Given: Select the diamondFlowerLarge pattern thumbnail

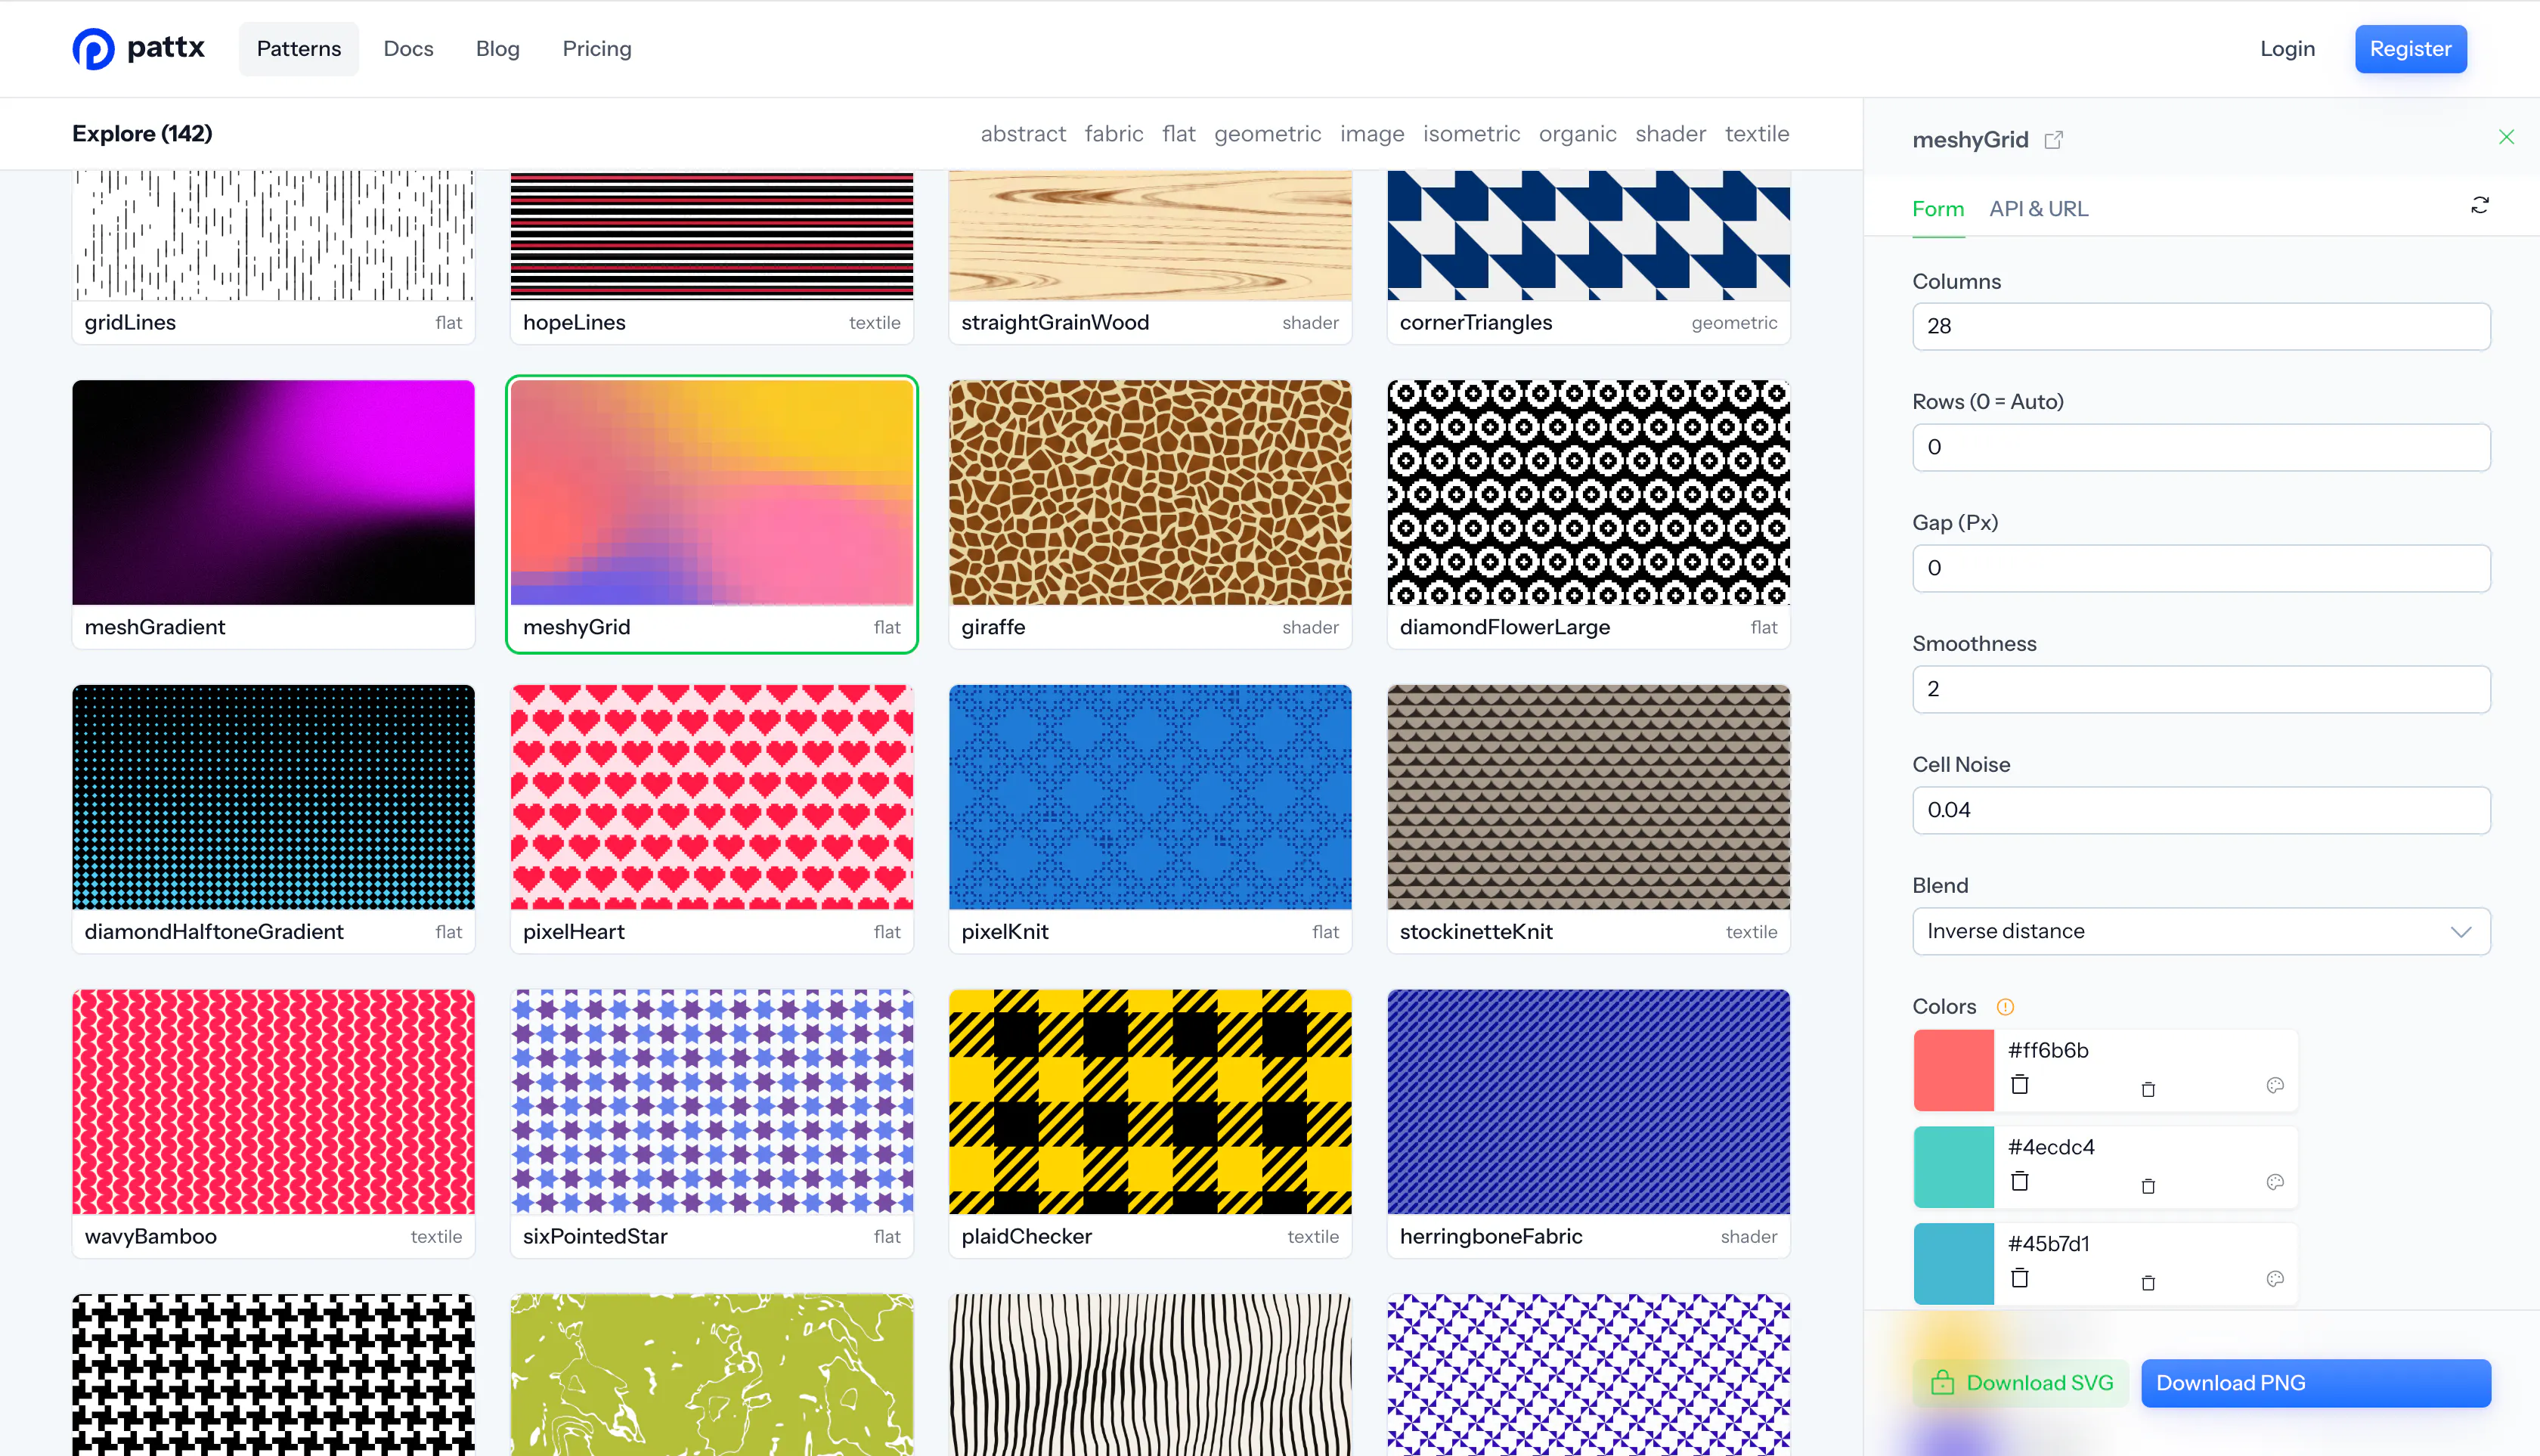Looking at the screenshot, I should 1588,492.
